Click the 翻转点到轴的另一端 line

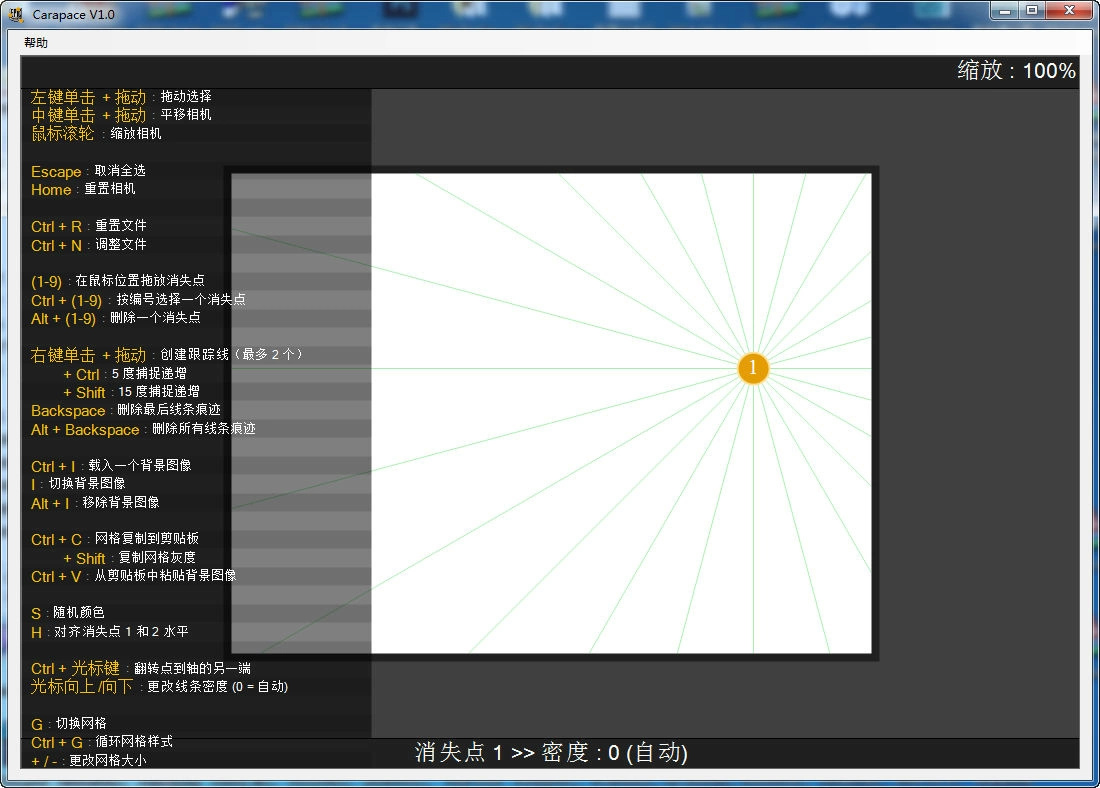coord(141,668)
